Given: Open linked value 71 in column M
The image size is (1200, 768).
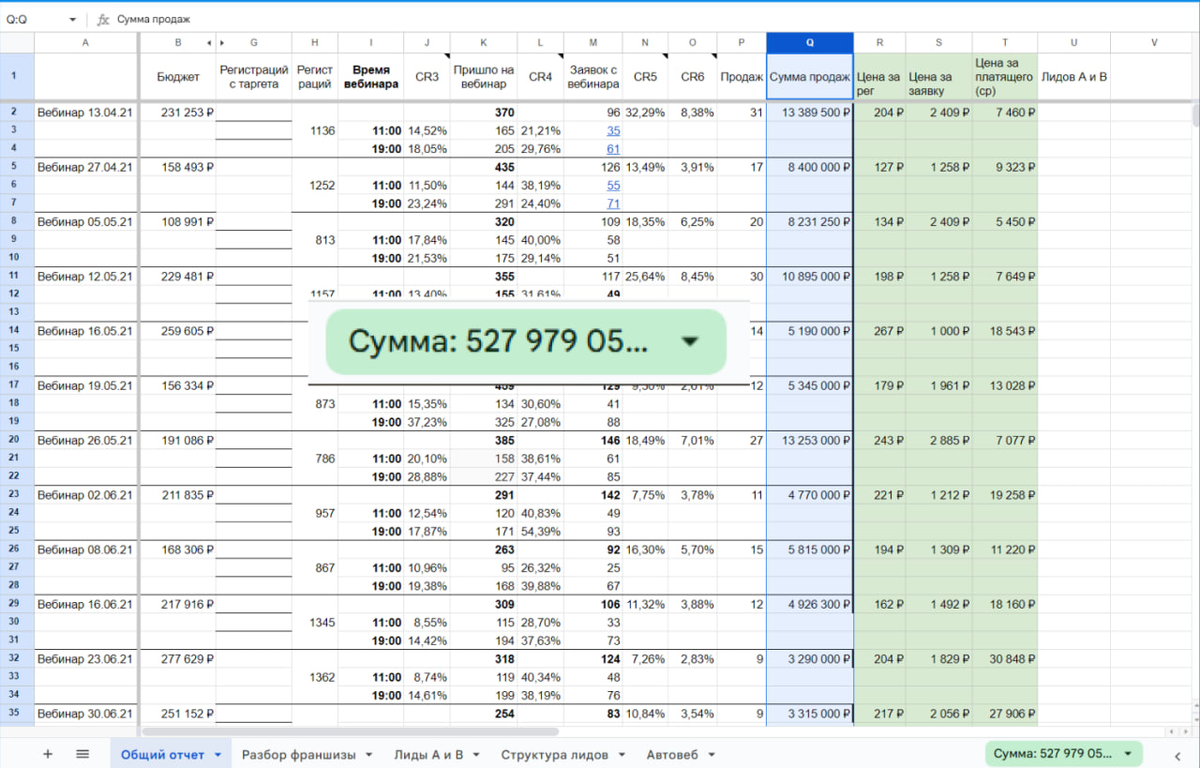Looking at the screenshot, I should [x=613, y=203].
